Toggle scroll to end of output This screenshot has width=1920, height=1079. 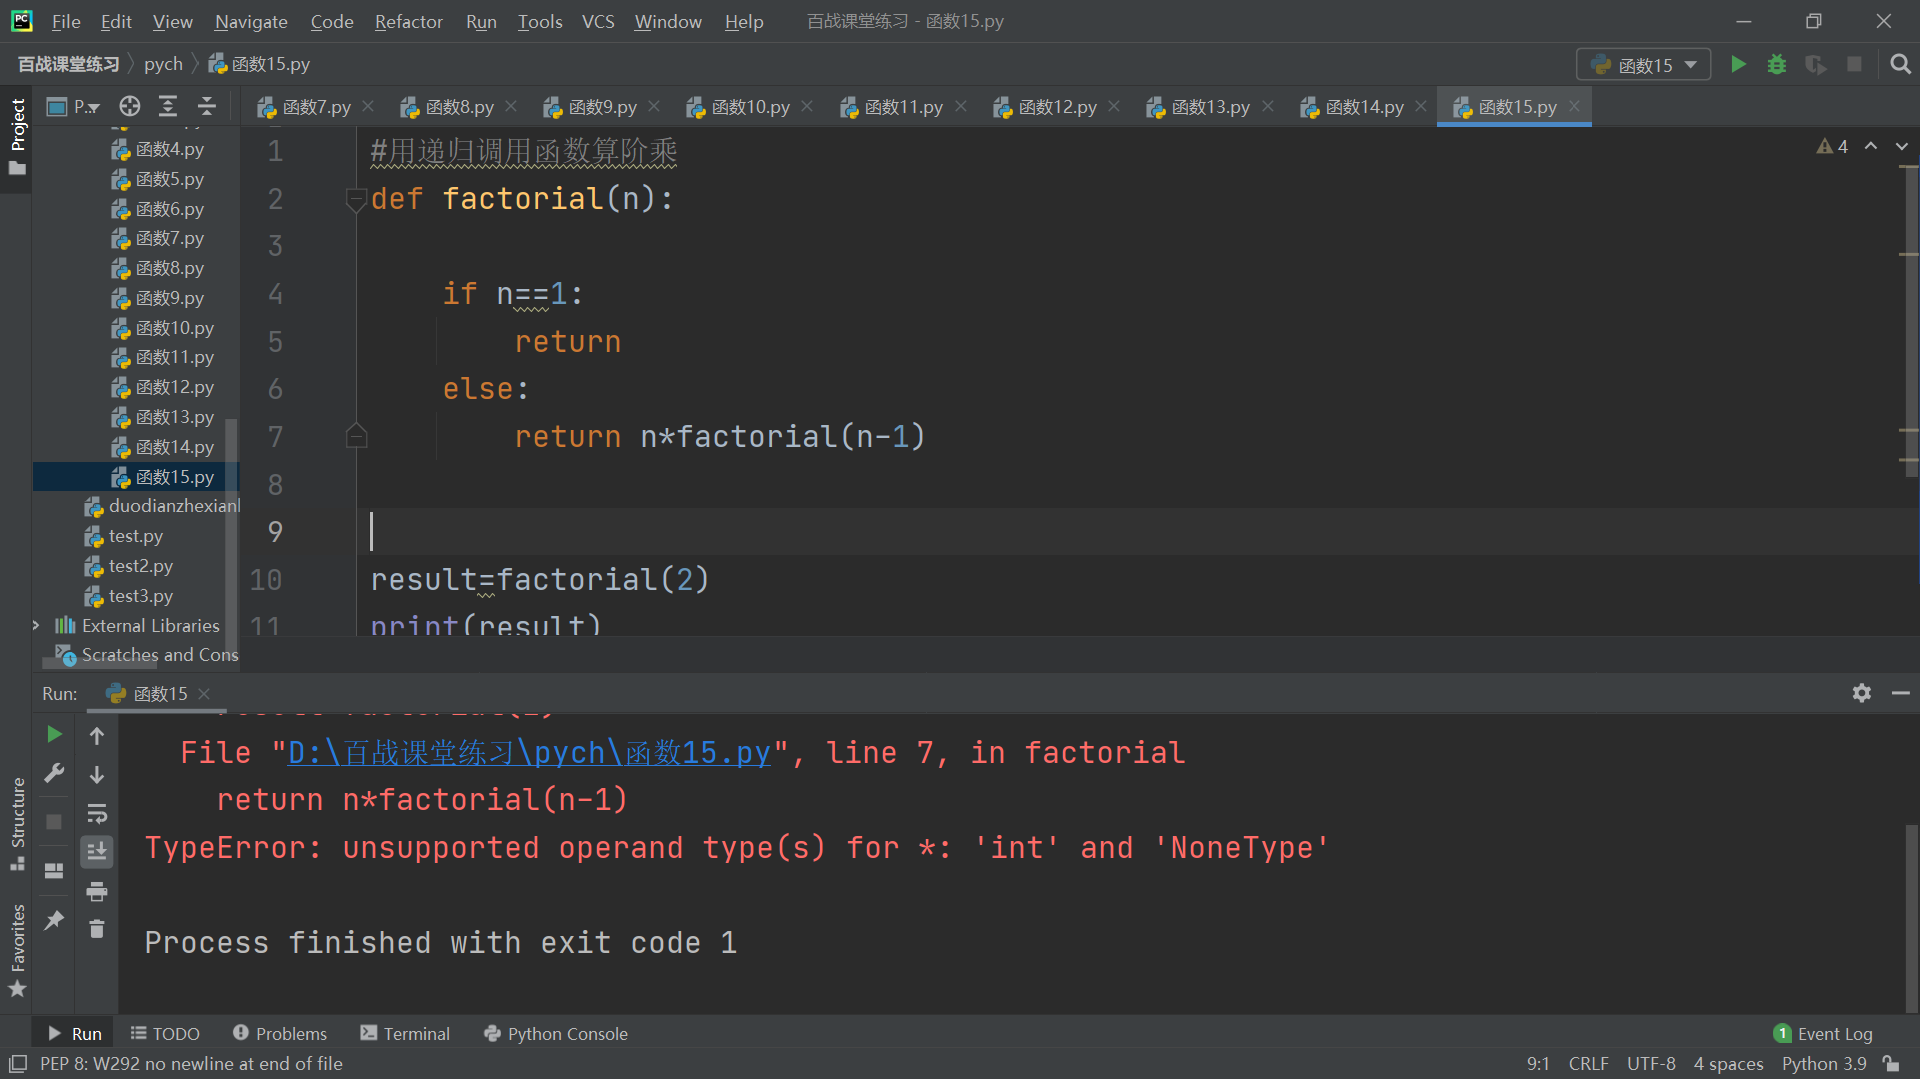pos(97,852)
